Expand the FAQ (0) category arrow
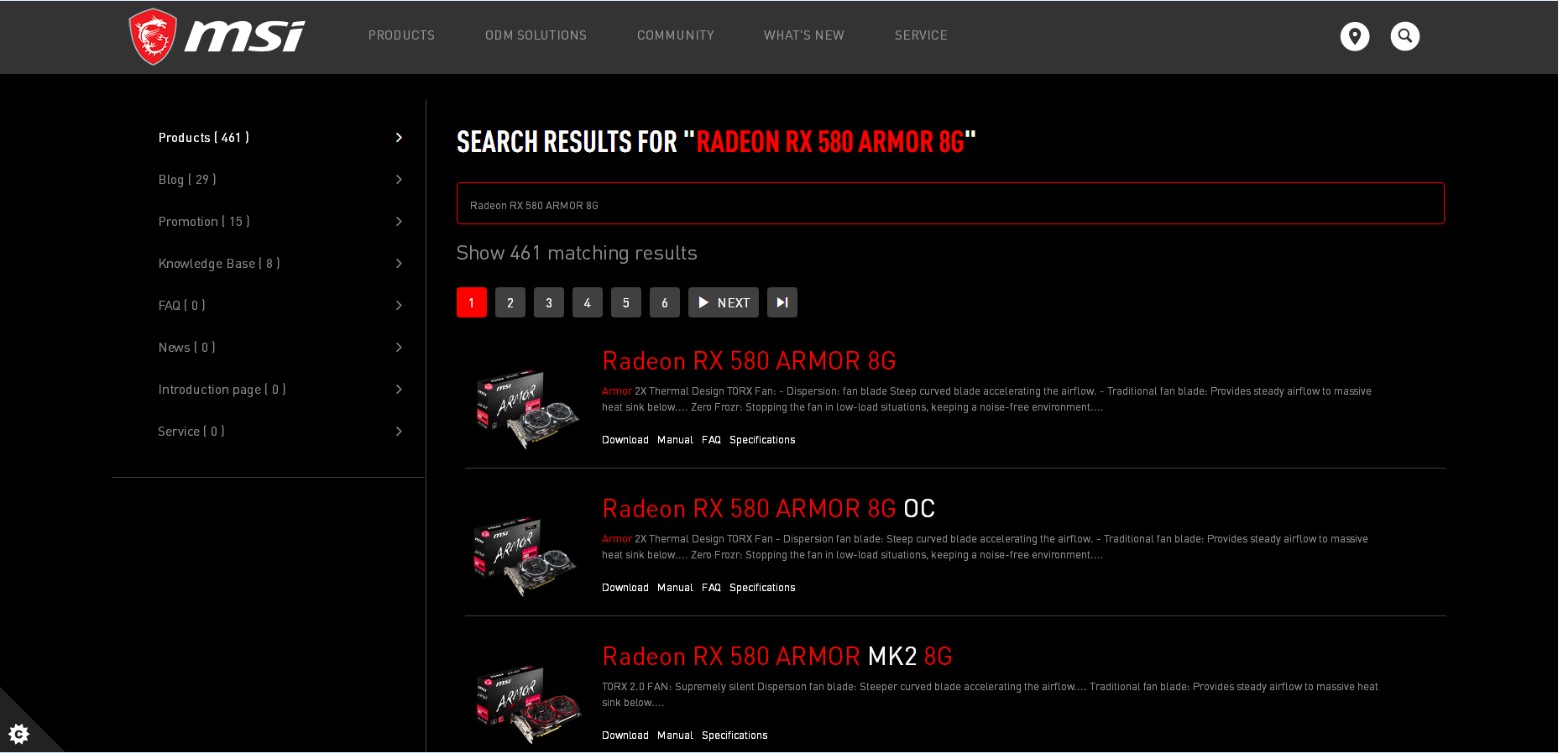This screenshot has height=753, width=1559. [x=399, y=305]
